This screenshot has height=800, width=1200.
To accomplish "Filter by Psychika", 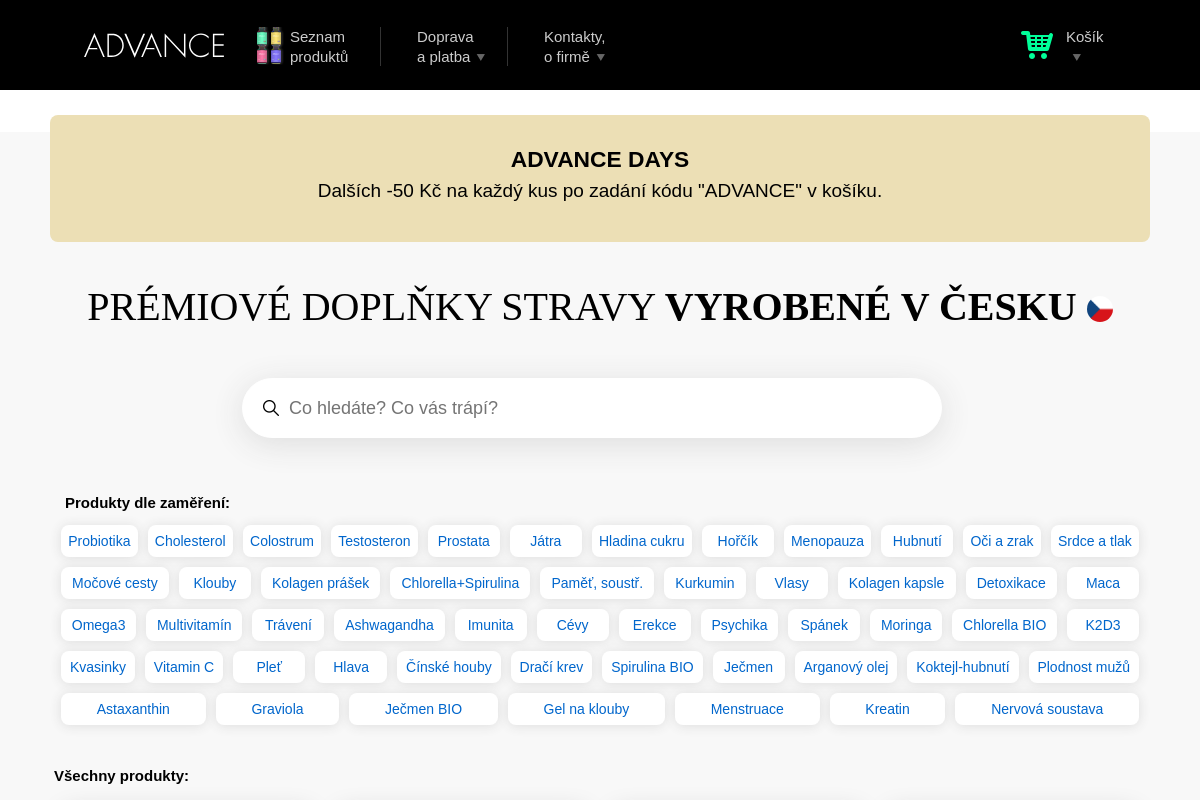I will tap(740, 625).
